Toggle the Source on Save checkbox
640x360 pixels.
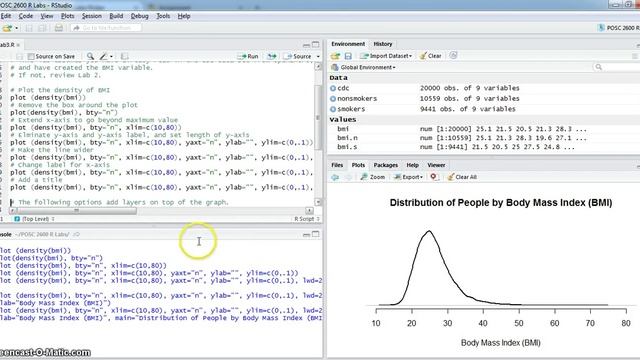pyautogui.click(x=31, y=56)
